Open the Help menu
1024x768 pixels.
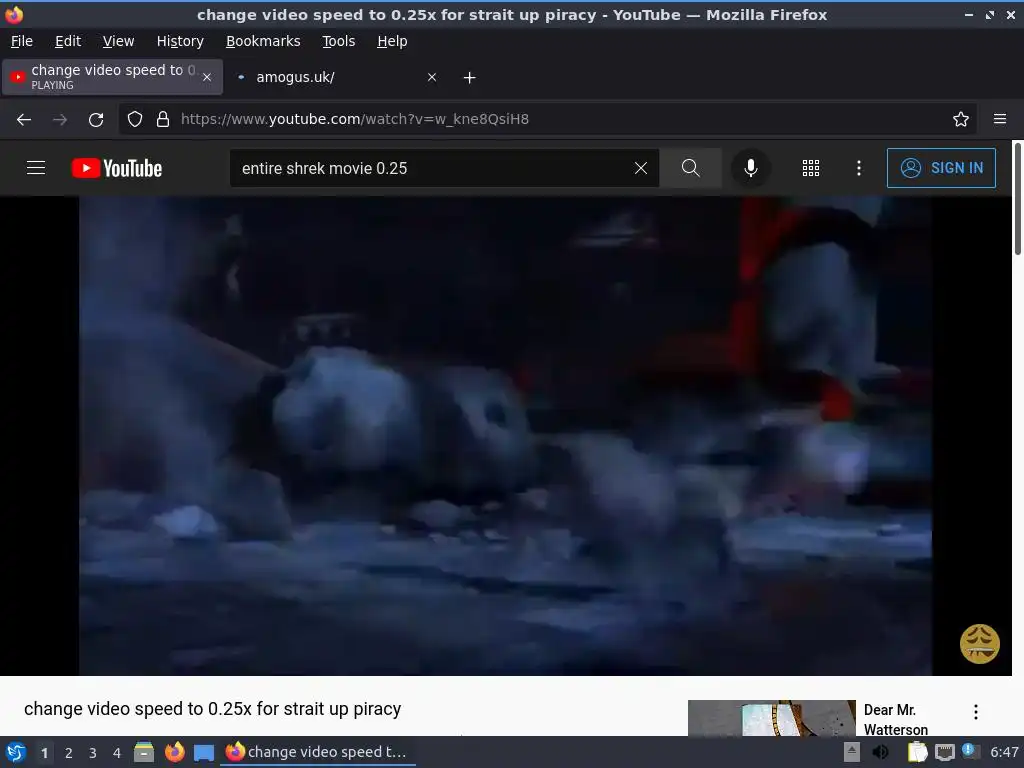(x=392, y=41)
